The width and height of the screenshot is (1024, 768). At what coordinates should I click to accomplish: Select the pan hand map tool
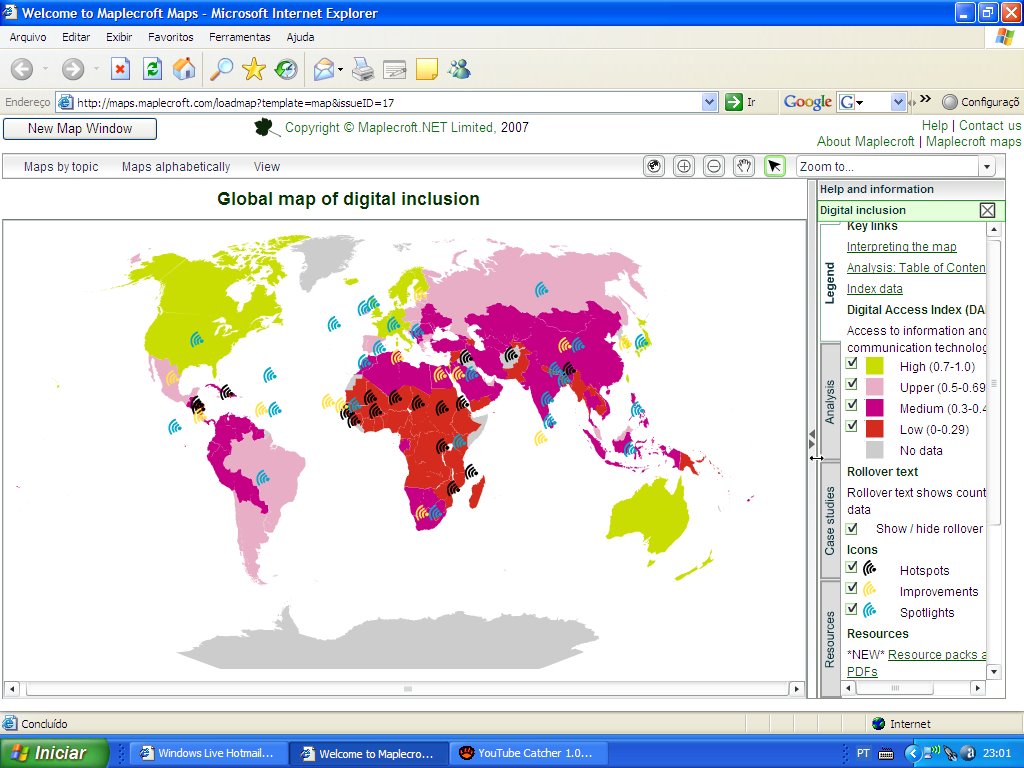(744, 167)
